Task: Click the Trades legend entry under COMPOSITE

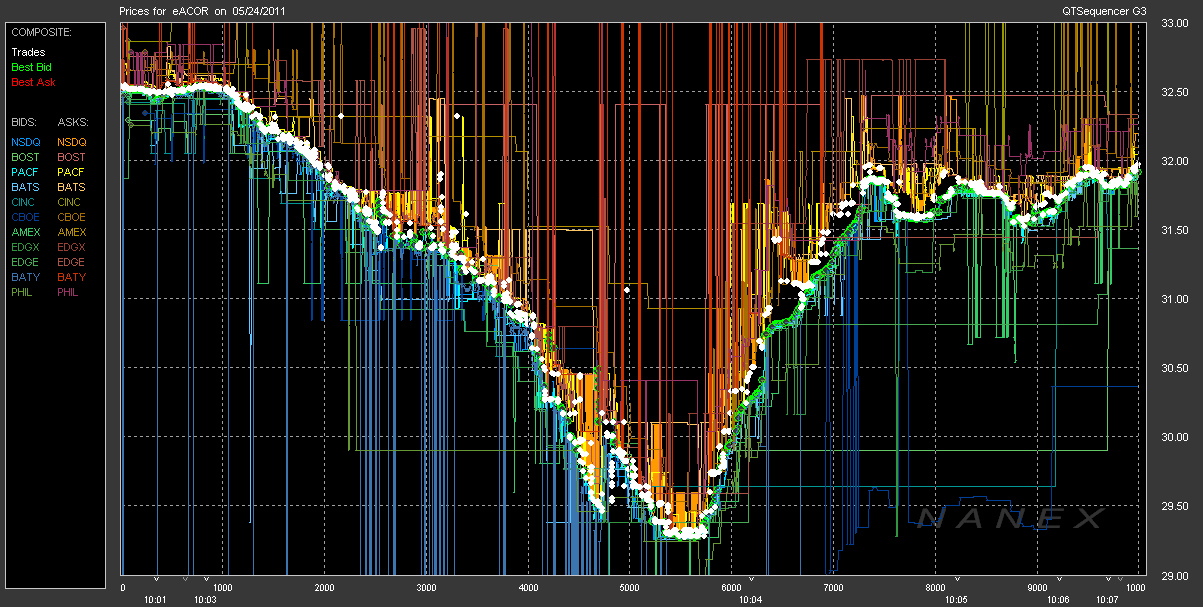Action: click(28, 52)
